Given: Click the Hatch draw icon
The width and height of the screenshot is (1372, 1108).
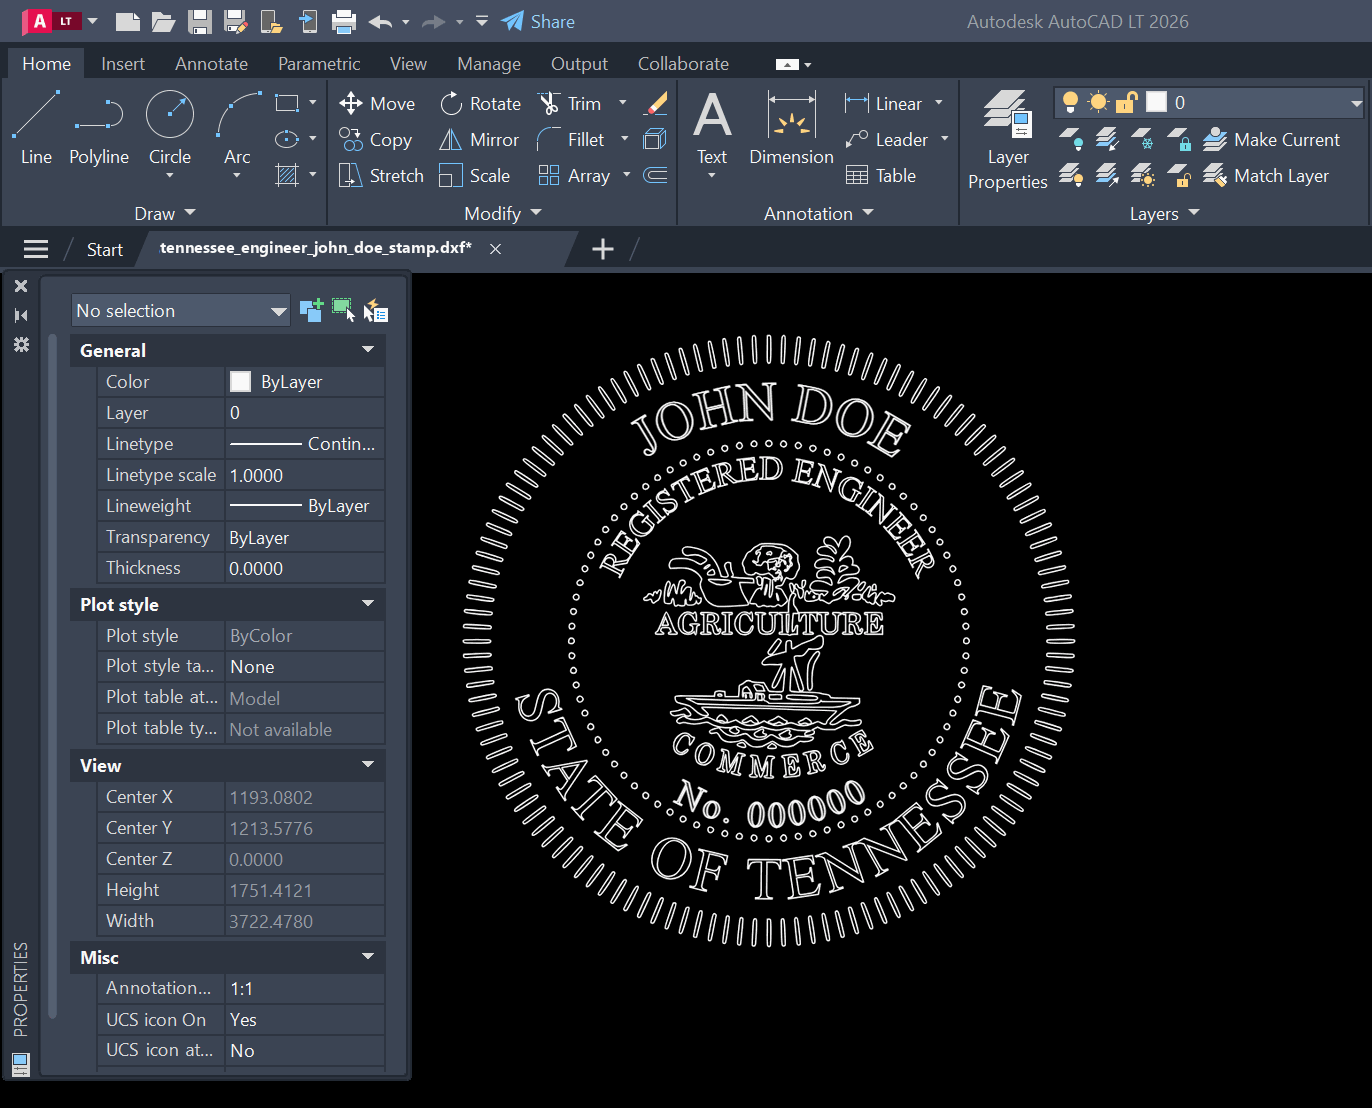Looking at the screenshot, I should tap(287, 175).
